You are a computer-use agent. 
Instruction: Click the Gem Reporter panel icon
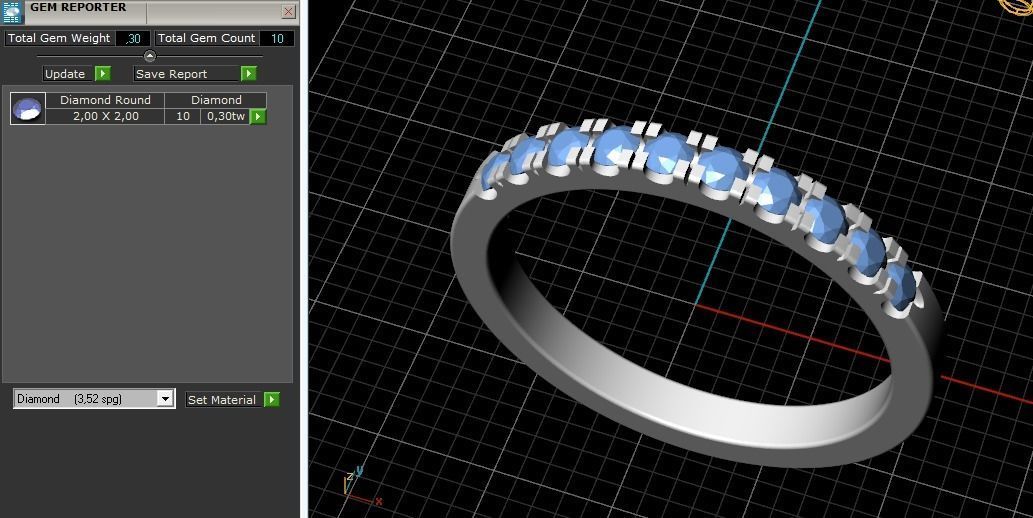click(x=13, y=12)
